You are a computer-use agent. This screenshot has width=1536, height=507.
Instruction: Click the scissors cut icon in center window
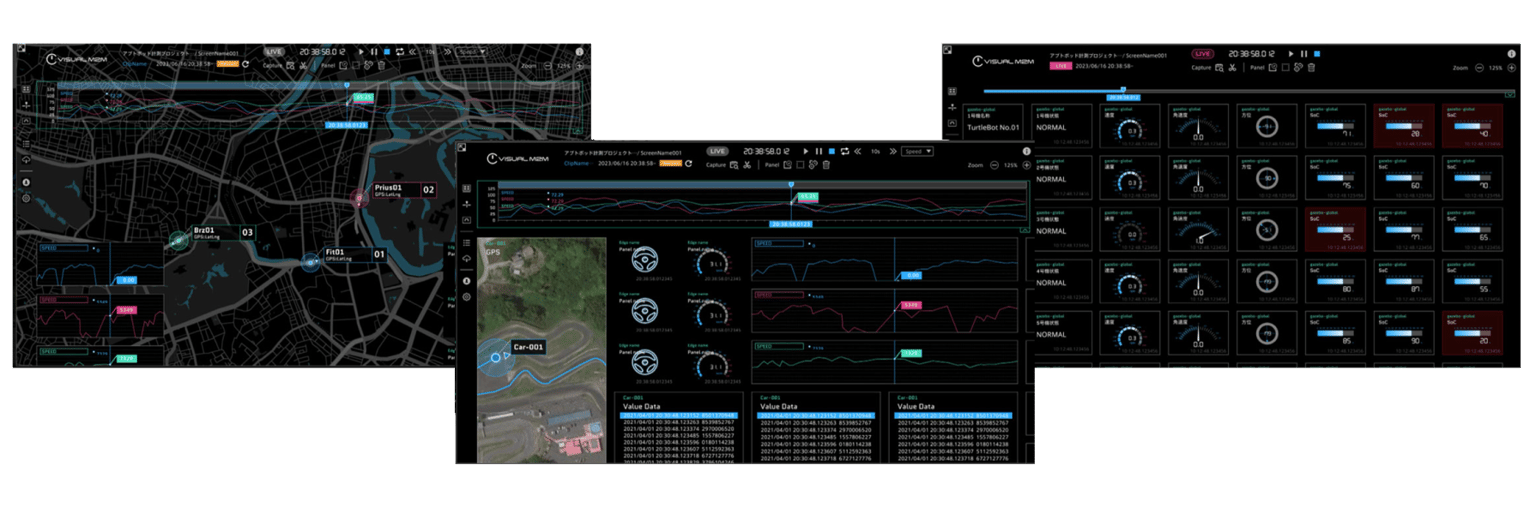747,165
